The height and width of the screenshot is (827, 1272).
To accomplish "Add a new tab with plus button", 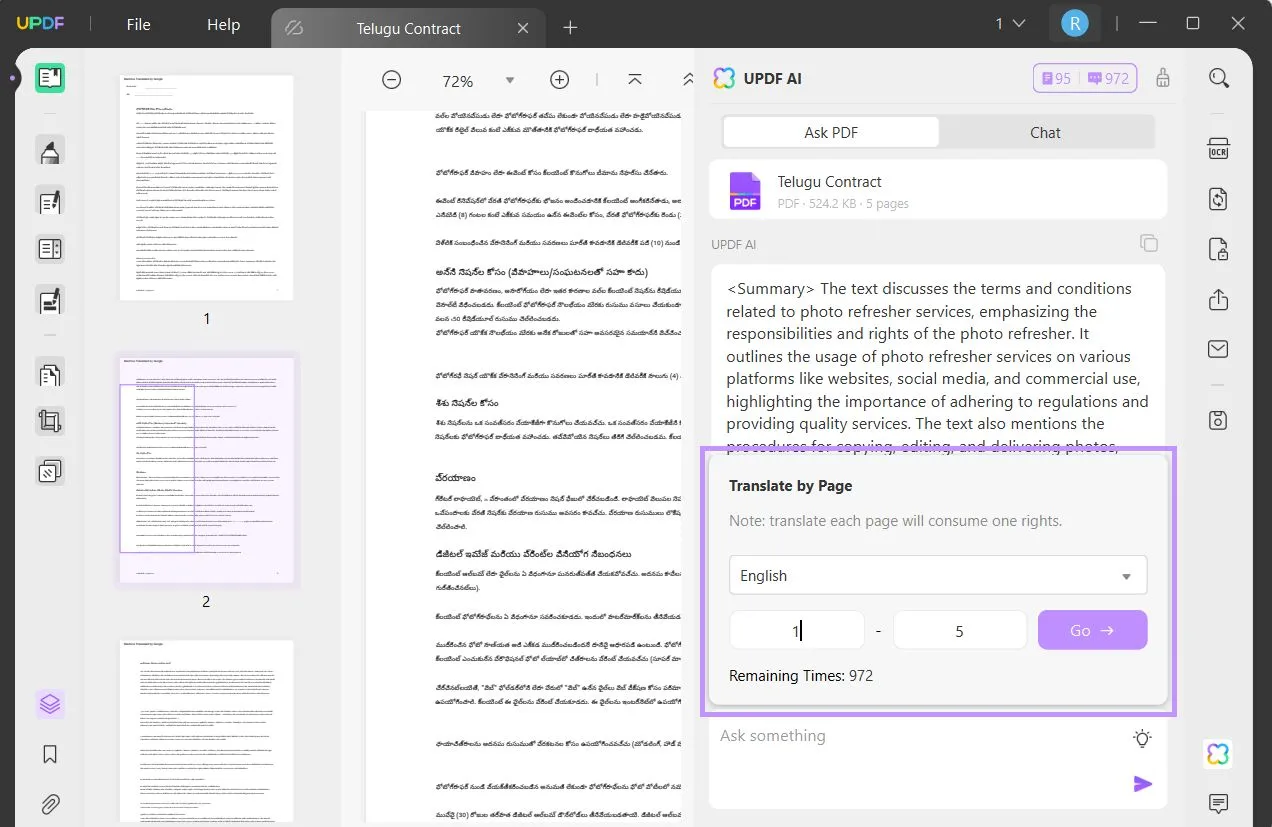I will tap(570, 28).
